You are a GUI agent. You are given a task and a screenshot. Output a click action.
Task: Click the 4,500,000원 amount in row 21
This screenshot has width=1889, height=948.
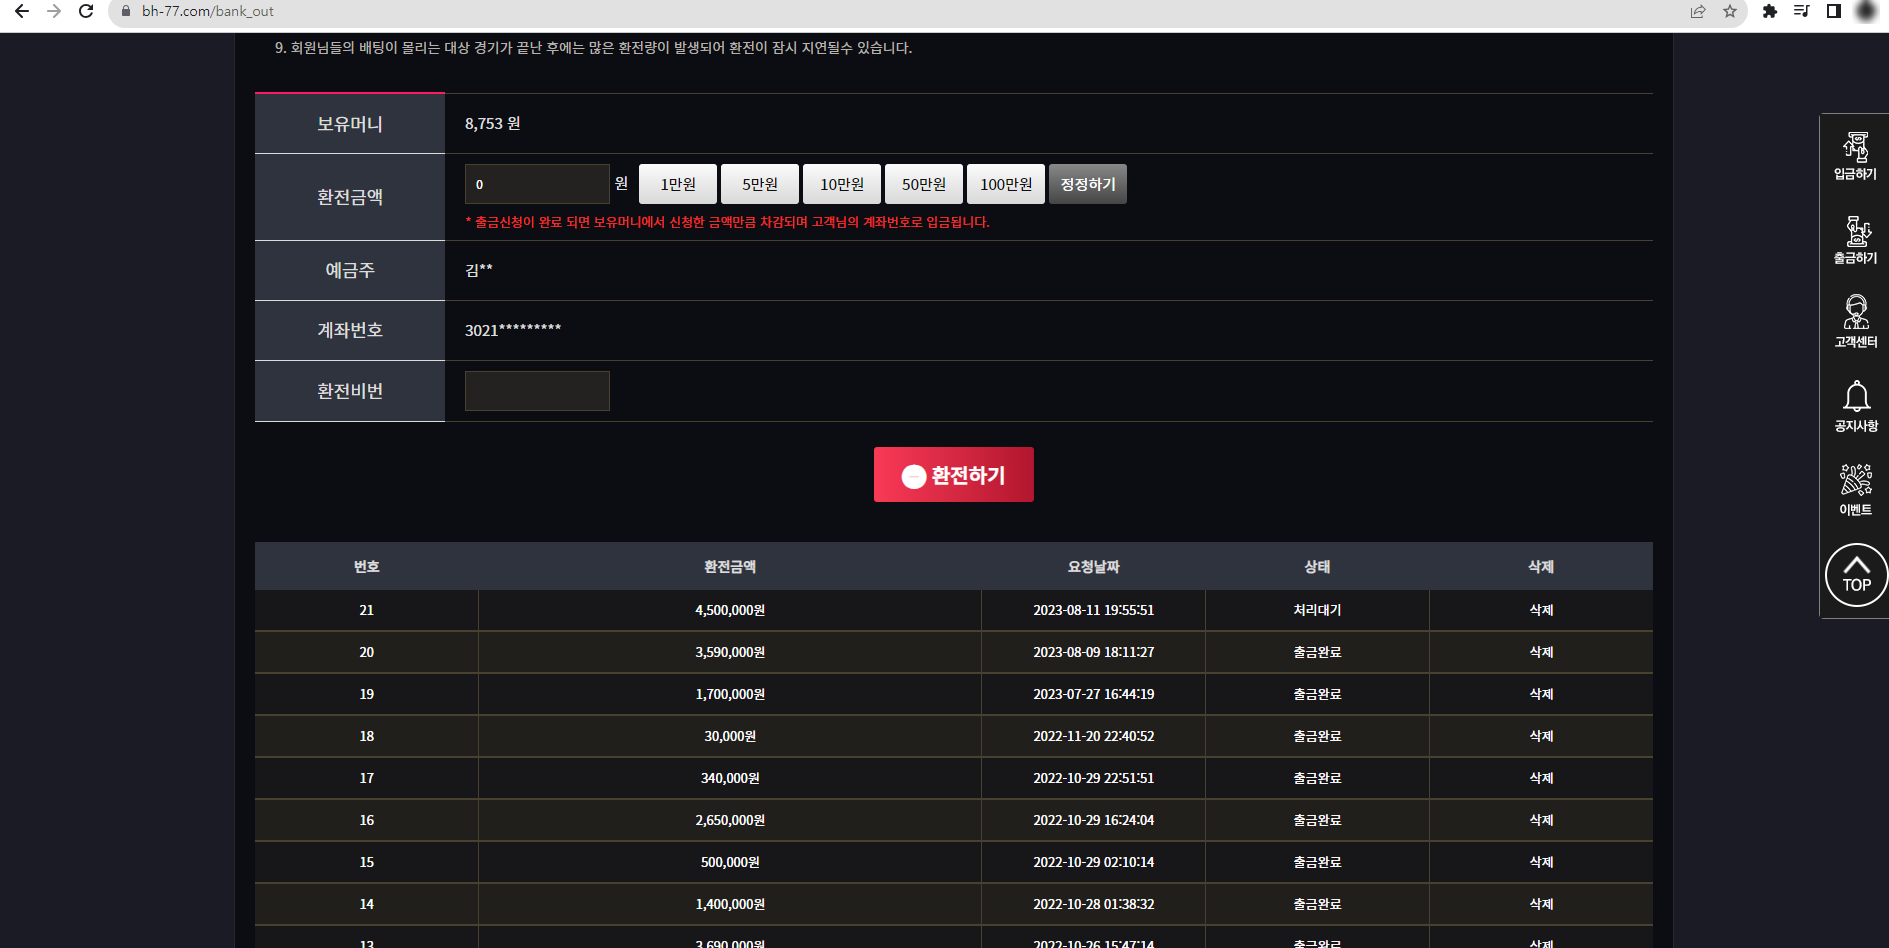(x=730, y=610)
